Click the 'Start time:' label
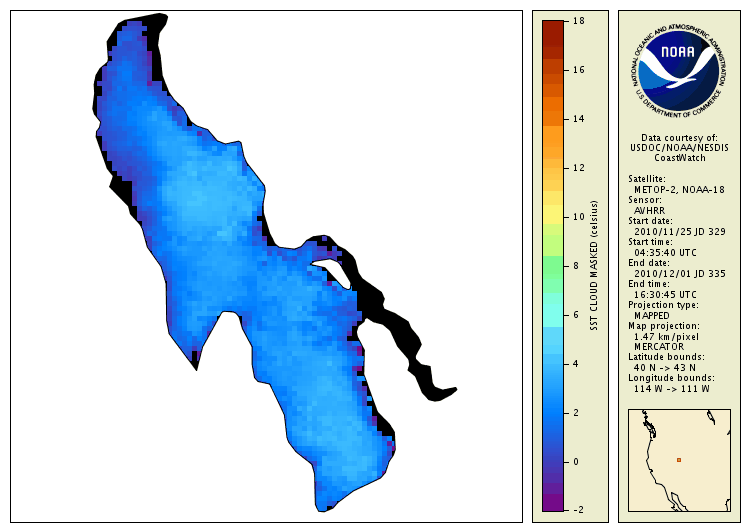The width and height of the screenshot is (750, 532). [x=650, y=242]
